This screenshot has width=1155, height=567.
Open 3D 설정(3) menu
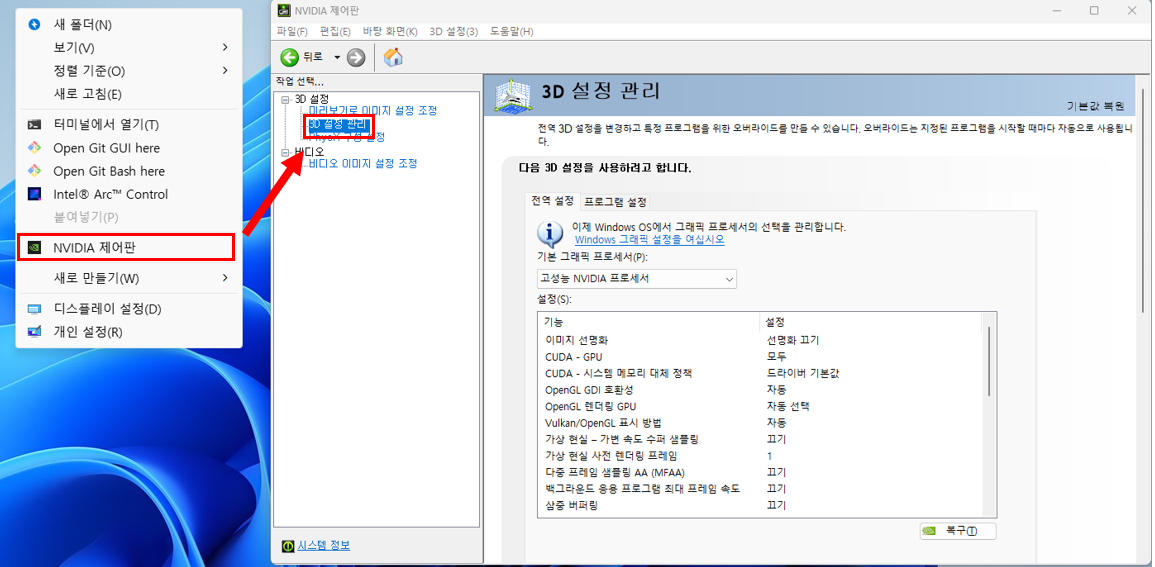pyautogui.click(x=454, y=32)
